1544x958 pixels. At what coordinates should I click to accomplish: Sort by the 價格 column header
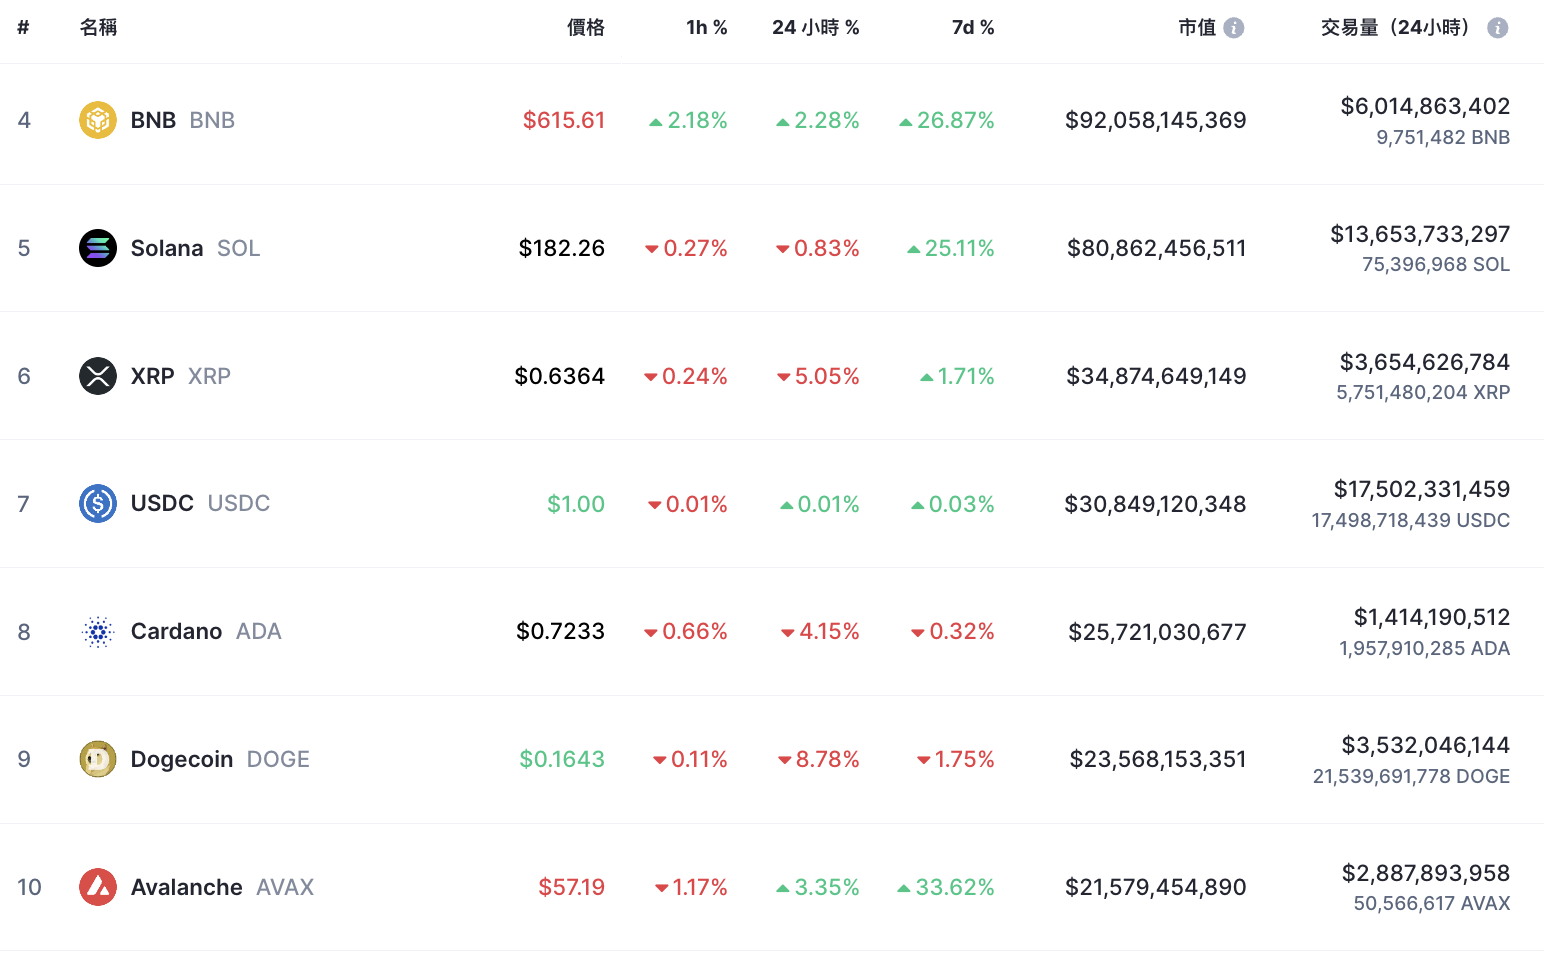point(585,28)
